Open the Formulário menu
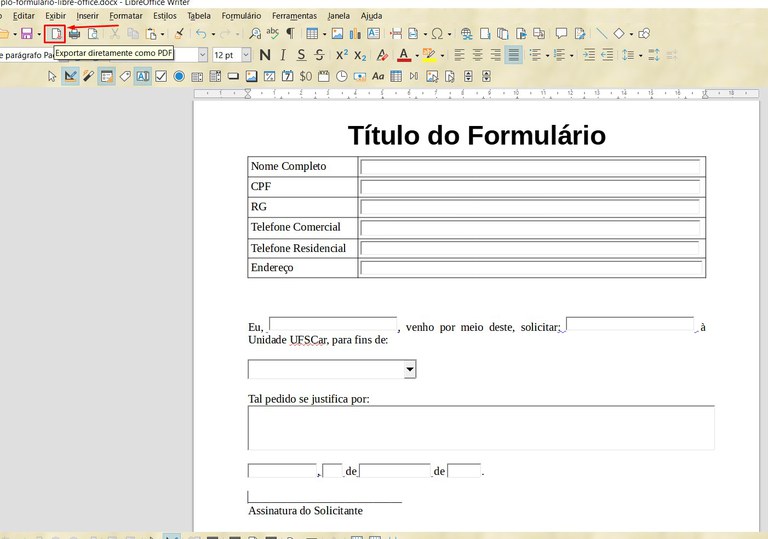The image size is (768, 539). pyautogui.click(x=241, y=16)
